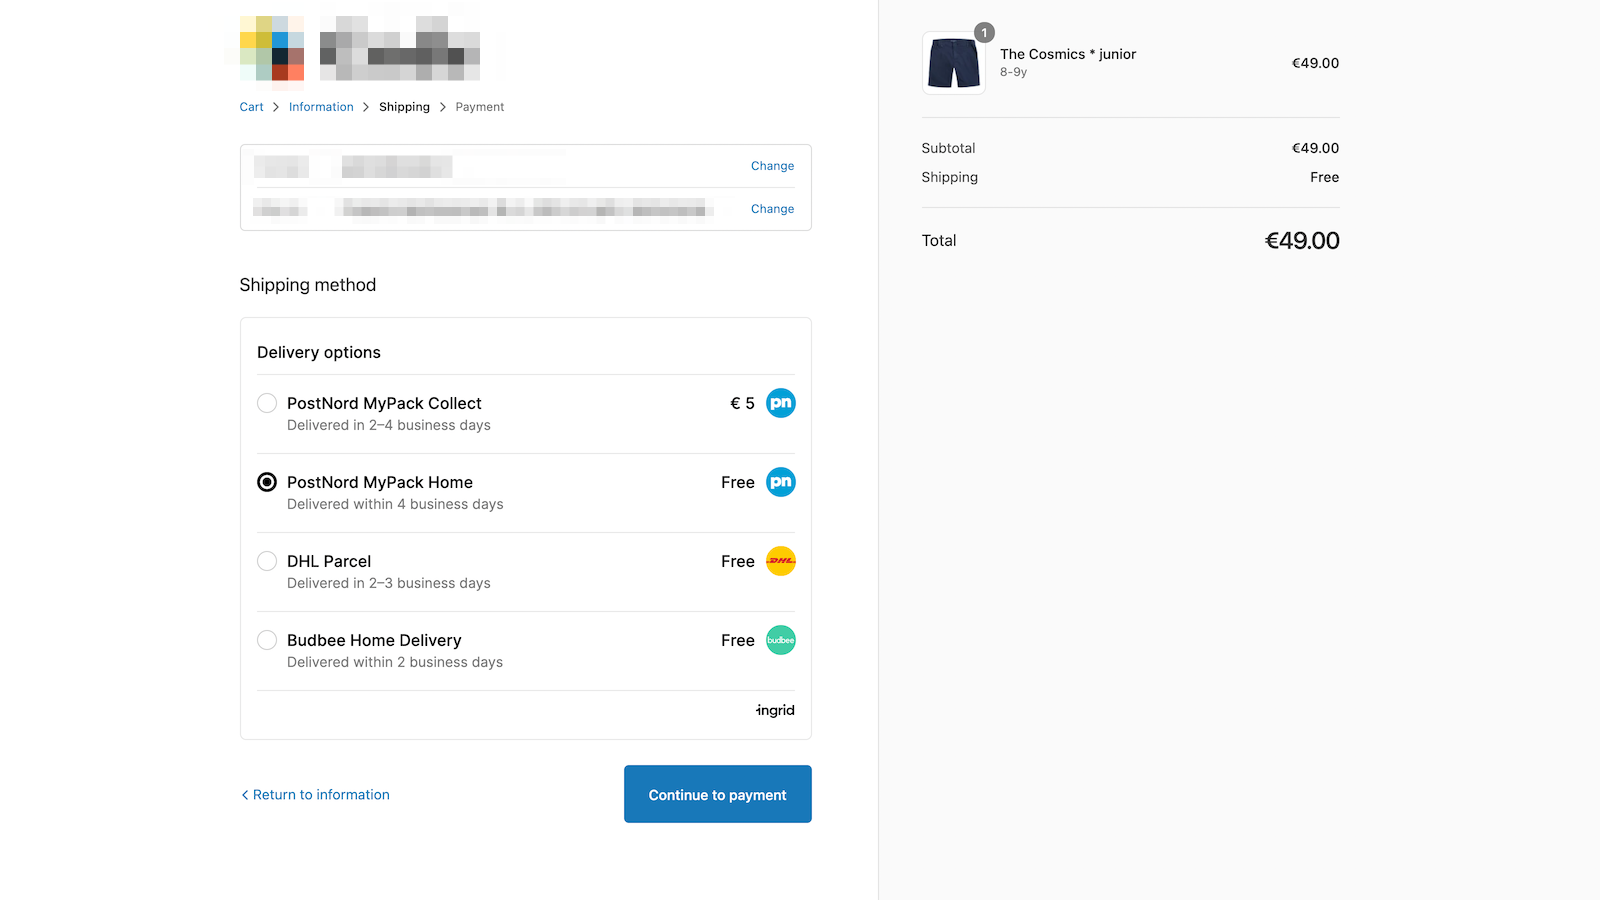Image resolution: width=1600 pixels, height=900 pixels.
Task: Click the DHL logo beside DHL Parcel
Action: 780,561
